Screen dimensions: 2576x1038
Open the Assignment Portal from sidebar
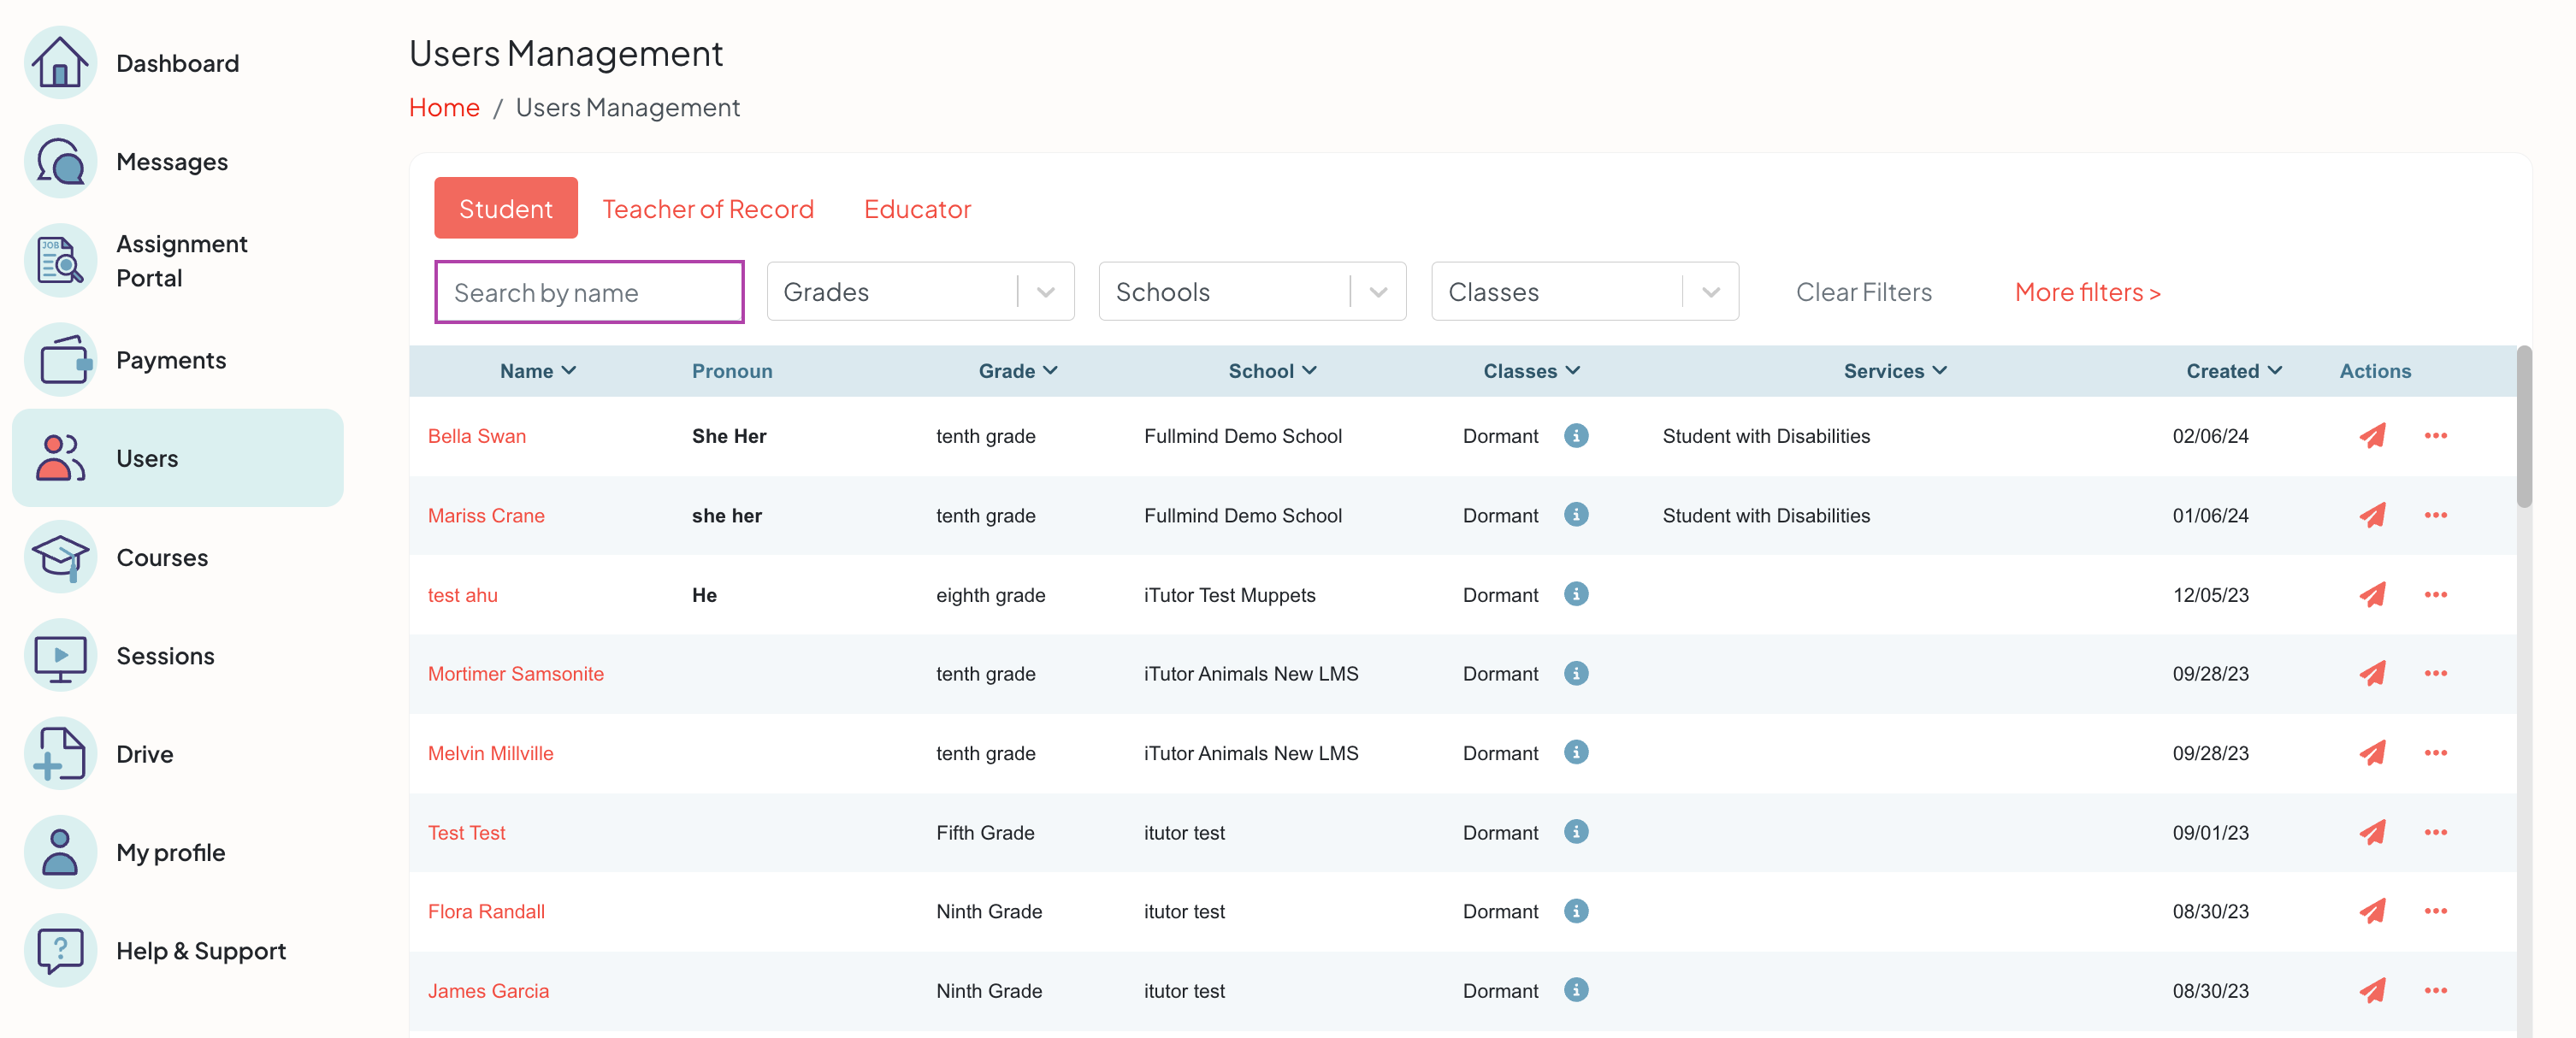[60, 260]
